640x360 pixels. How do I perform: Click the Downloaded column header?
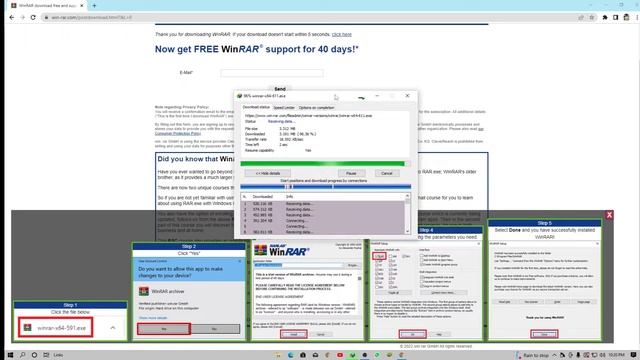(262, 197)
